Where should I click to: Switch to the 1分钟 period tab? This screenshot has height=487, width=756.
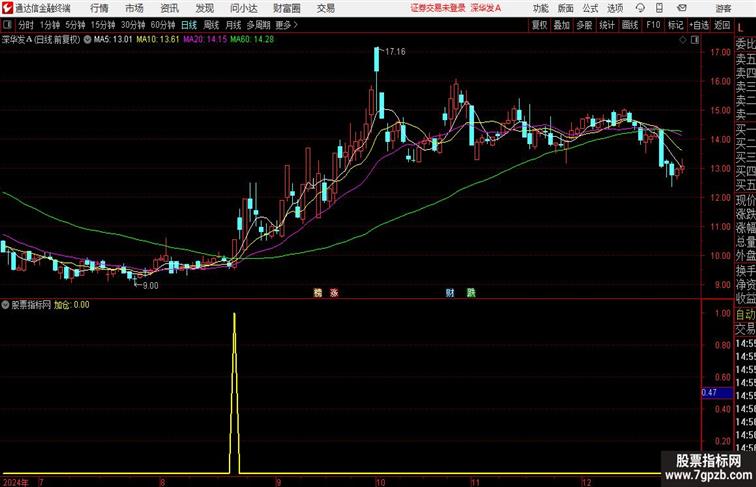[50, 25]
